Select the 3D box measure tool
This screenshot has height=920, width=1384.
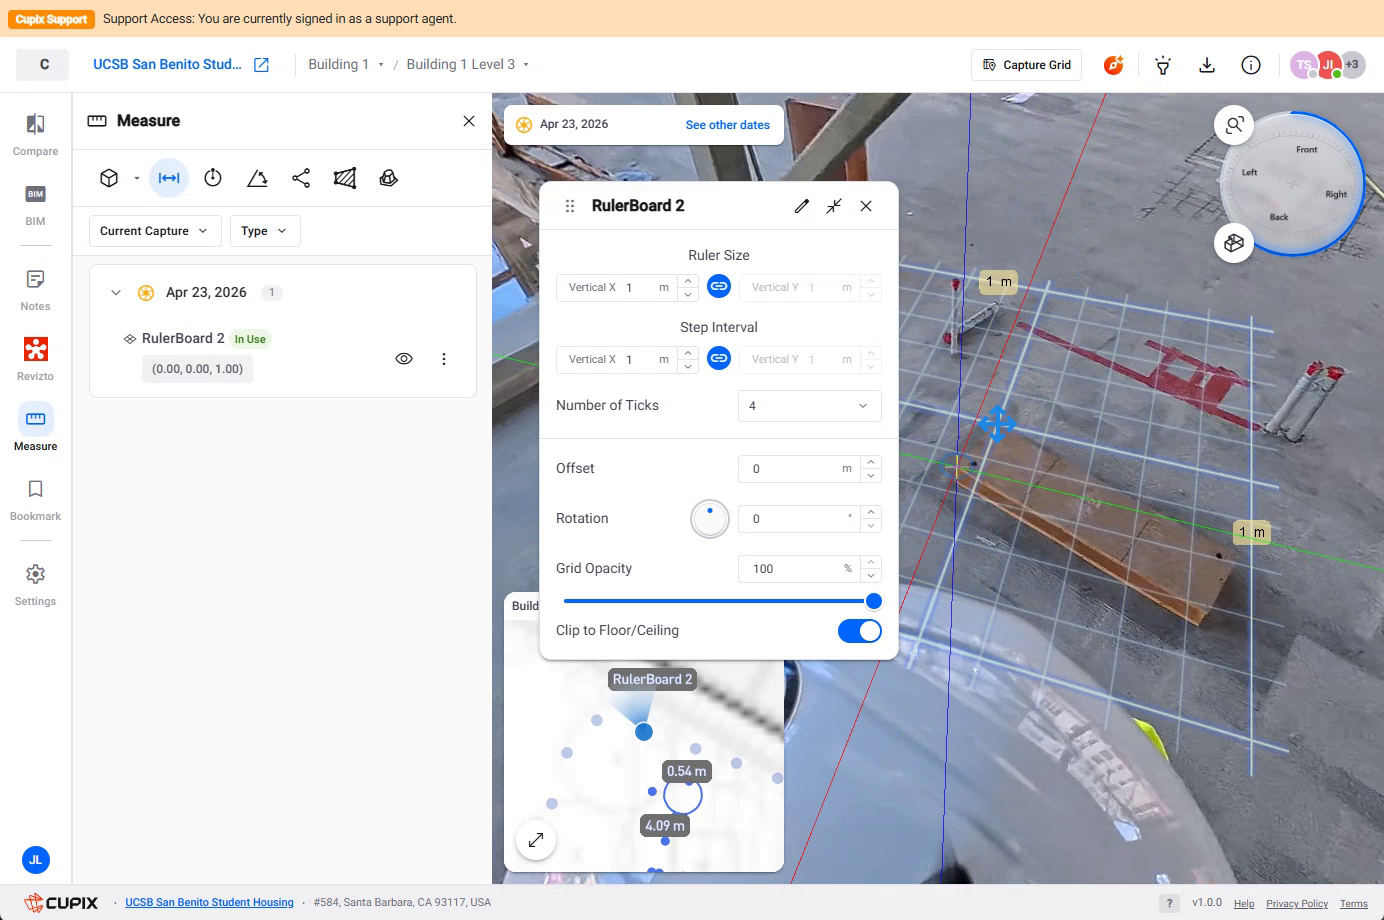tap(109, 178)
